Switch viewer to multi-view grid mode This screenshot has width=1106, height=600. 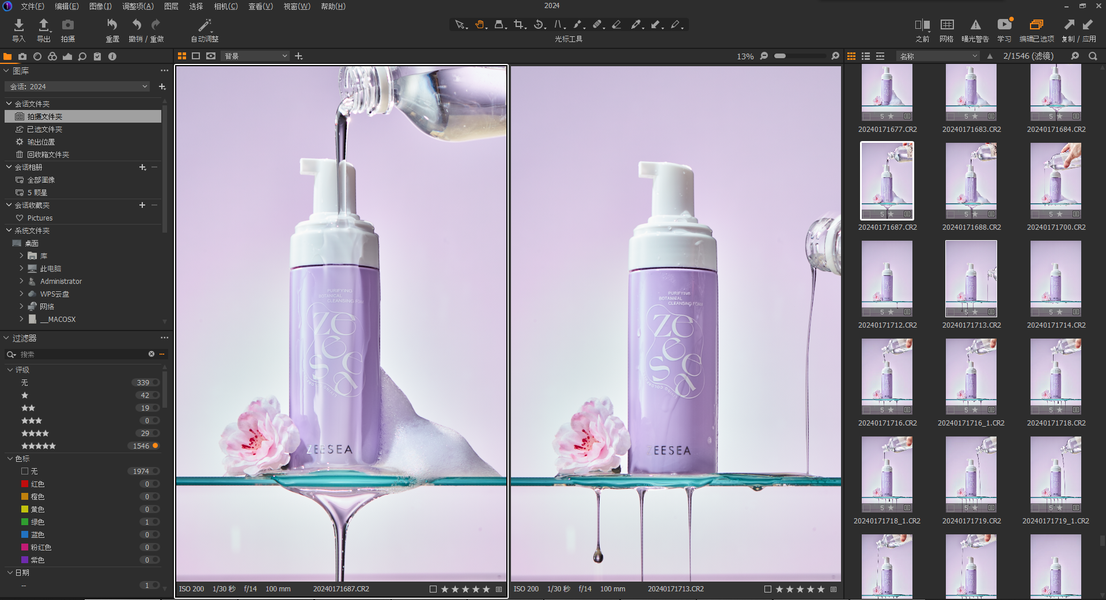182,56
